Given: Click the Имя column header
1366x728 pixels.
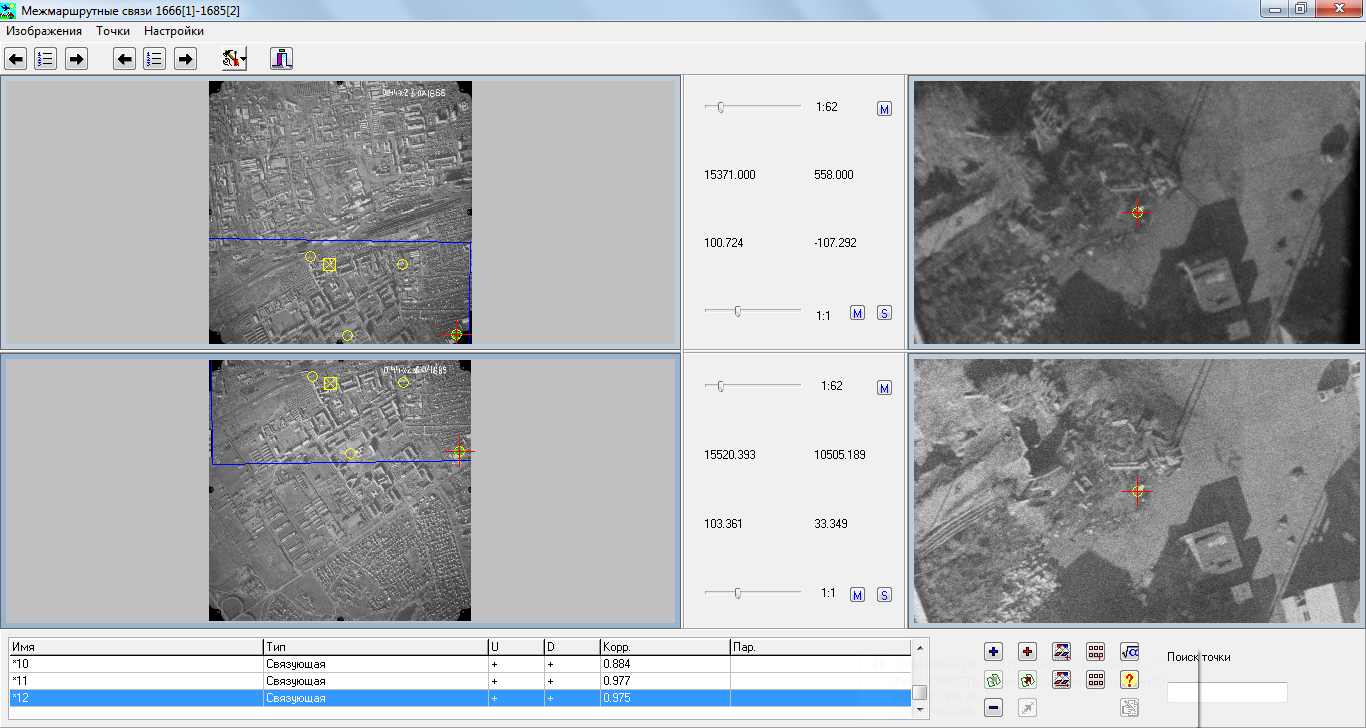Looking at the screenshot, I should click(x=136, y=647).
